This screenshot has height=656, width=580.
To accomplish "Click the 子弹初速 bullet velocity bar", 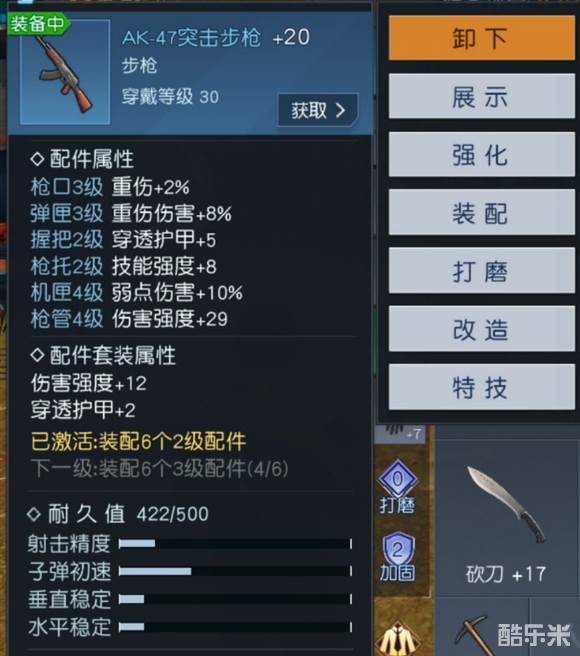I will (235, 571).
